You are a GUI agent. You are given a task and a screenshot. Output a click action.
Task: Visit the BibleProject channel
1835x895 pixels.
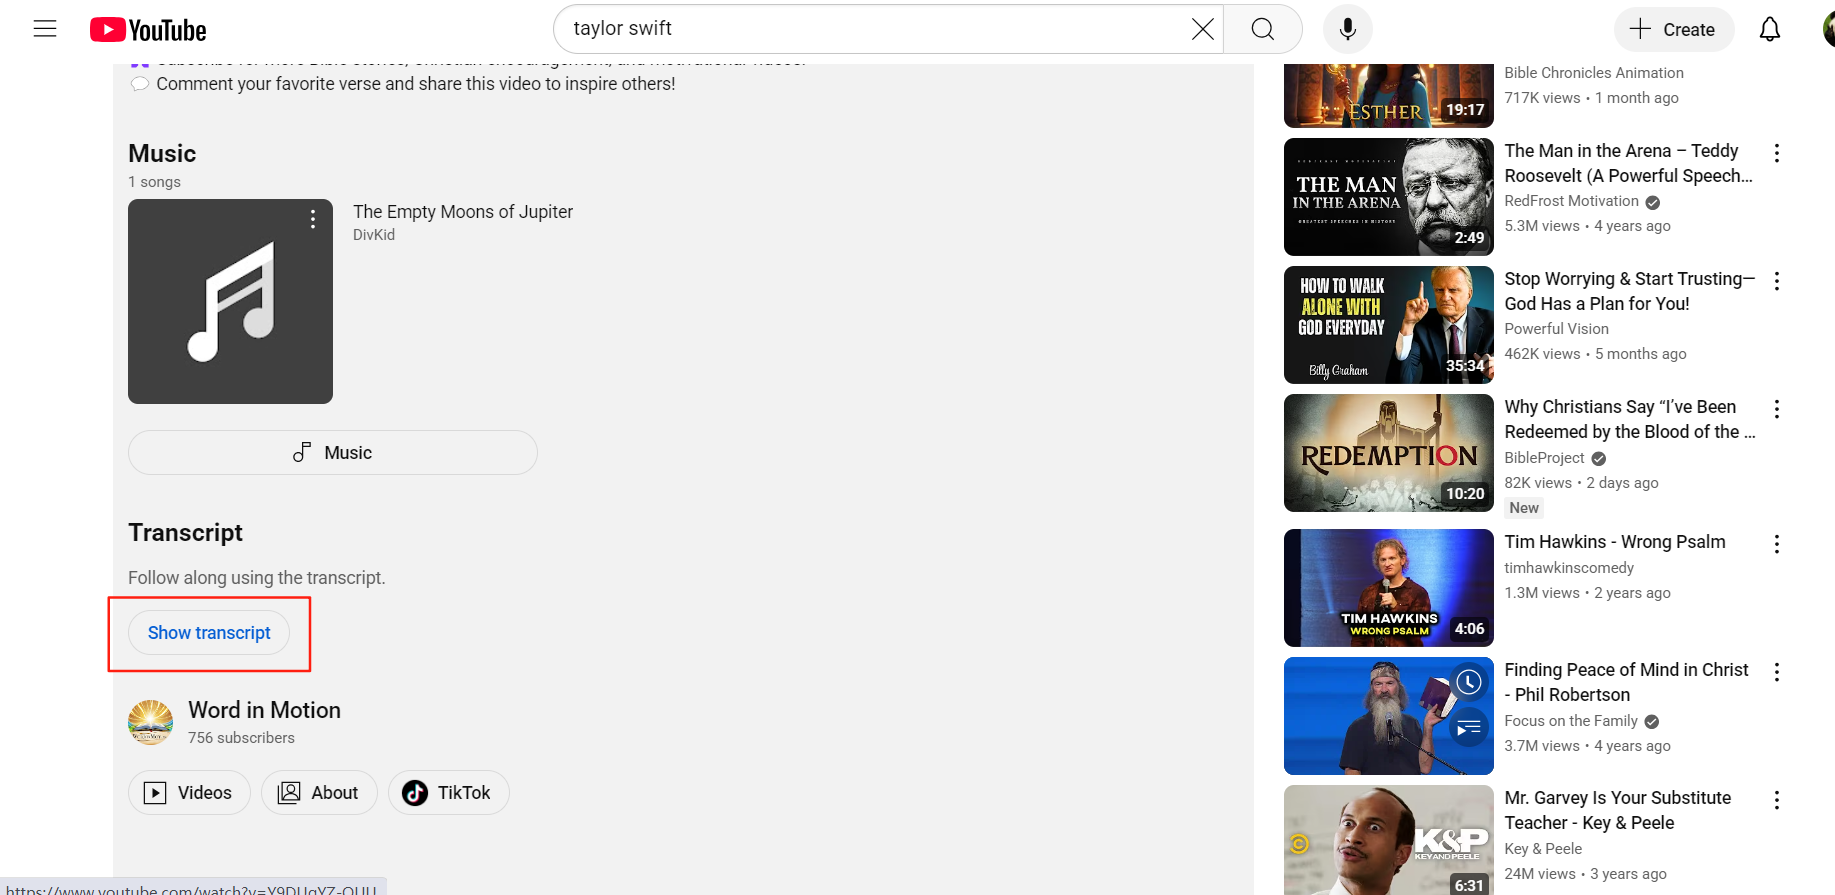tap(1544, 458)
